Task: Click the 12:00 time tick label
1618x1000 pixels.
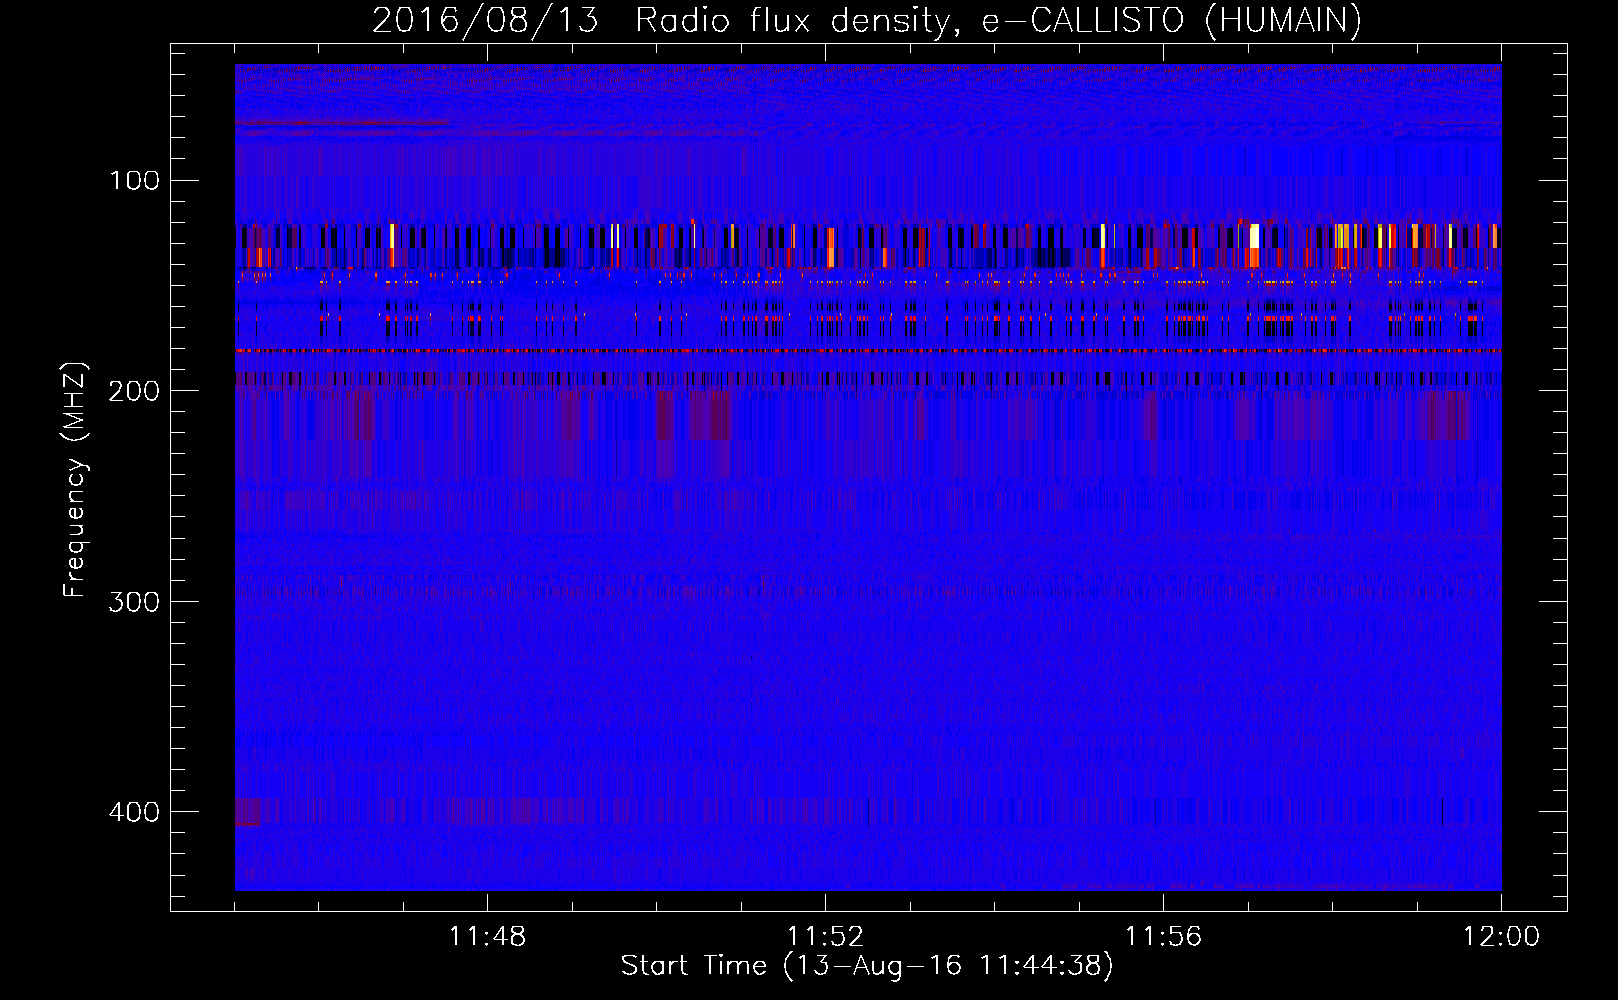Action: point(1501,937)
